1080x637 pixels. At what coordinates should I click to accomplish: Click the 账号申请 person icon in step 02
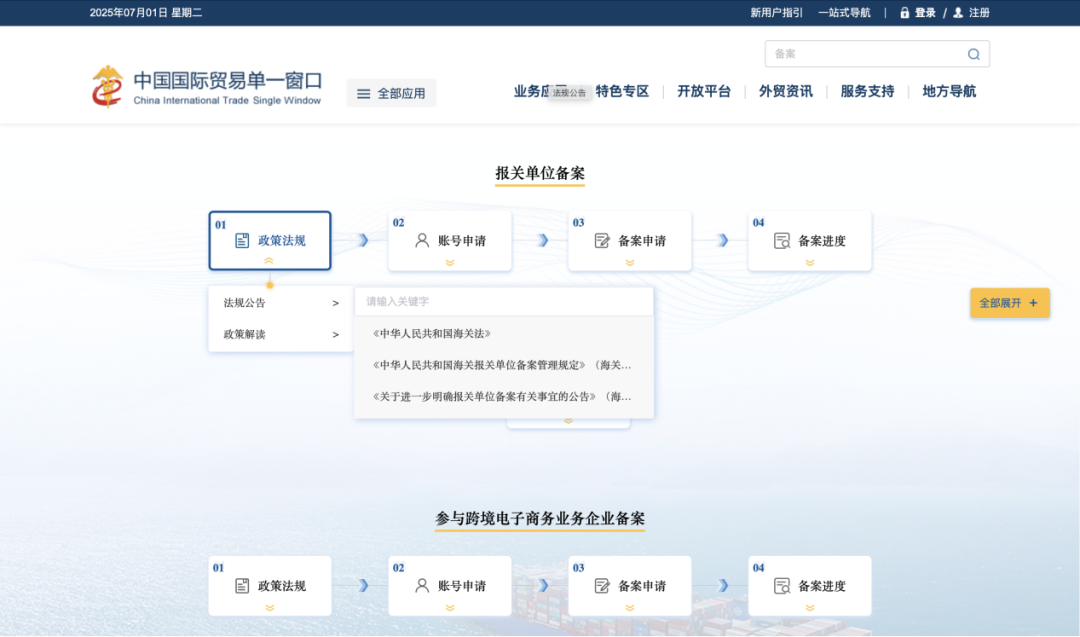point(421,240)
